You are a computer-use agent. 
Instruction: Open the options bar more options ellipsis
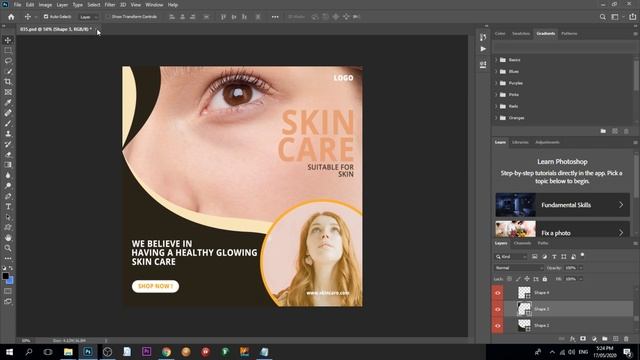tap(275, 17)
